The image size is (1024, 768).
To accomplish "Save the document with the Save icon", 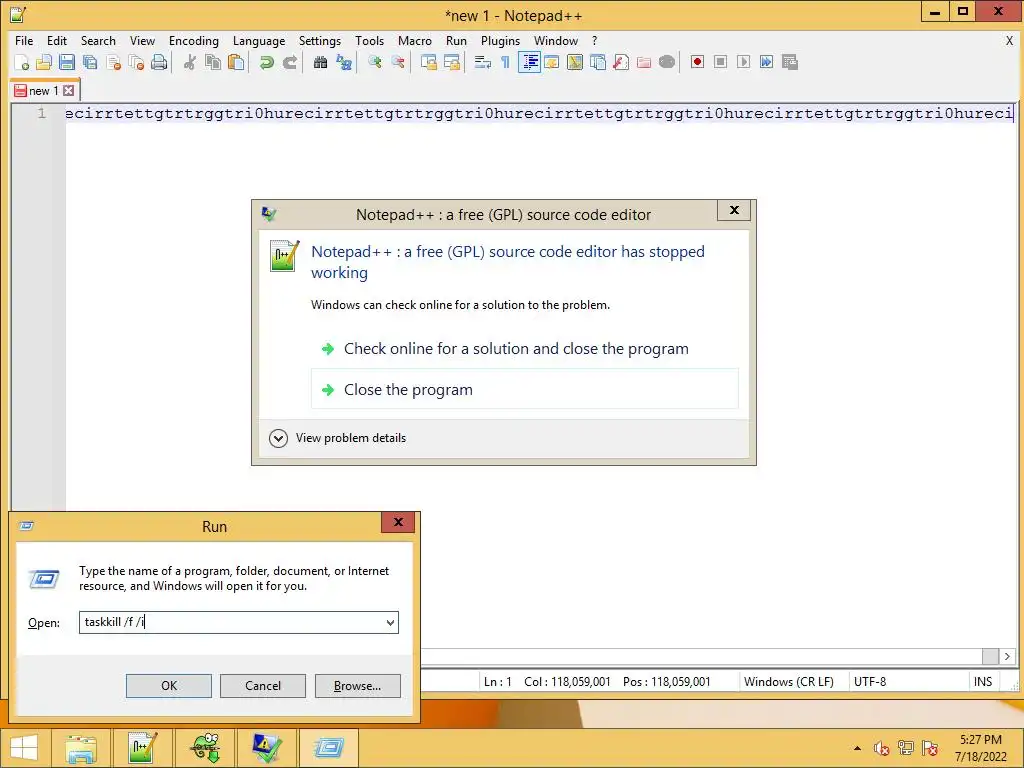I will click(x=67, y=63).
